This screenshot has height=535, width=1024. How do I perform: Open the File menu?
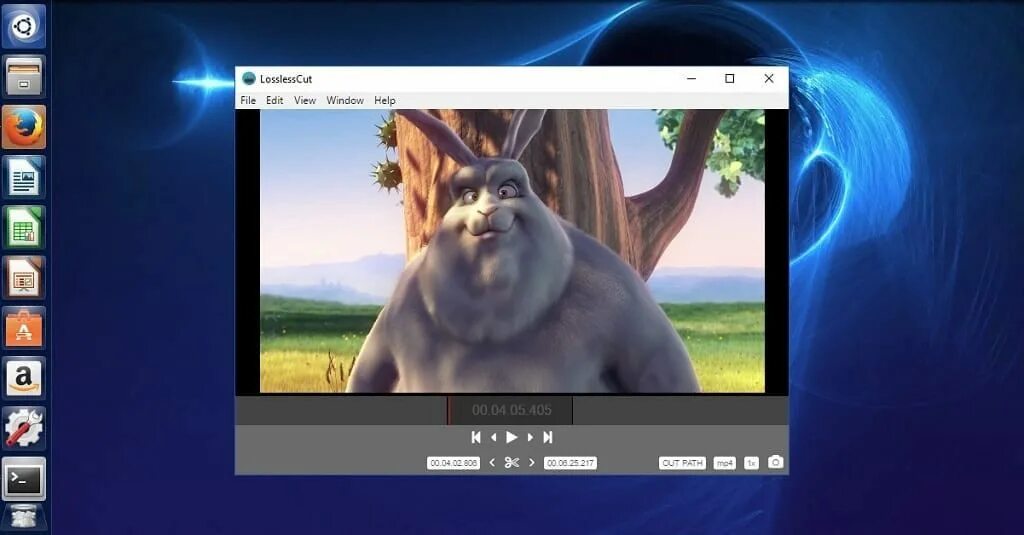point(248,100)
